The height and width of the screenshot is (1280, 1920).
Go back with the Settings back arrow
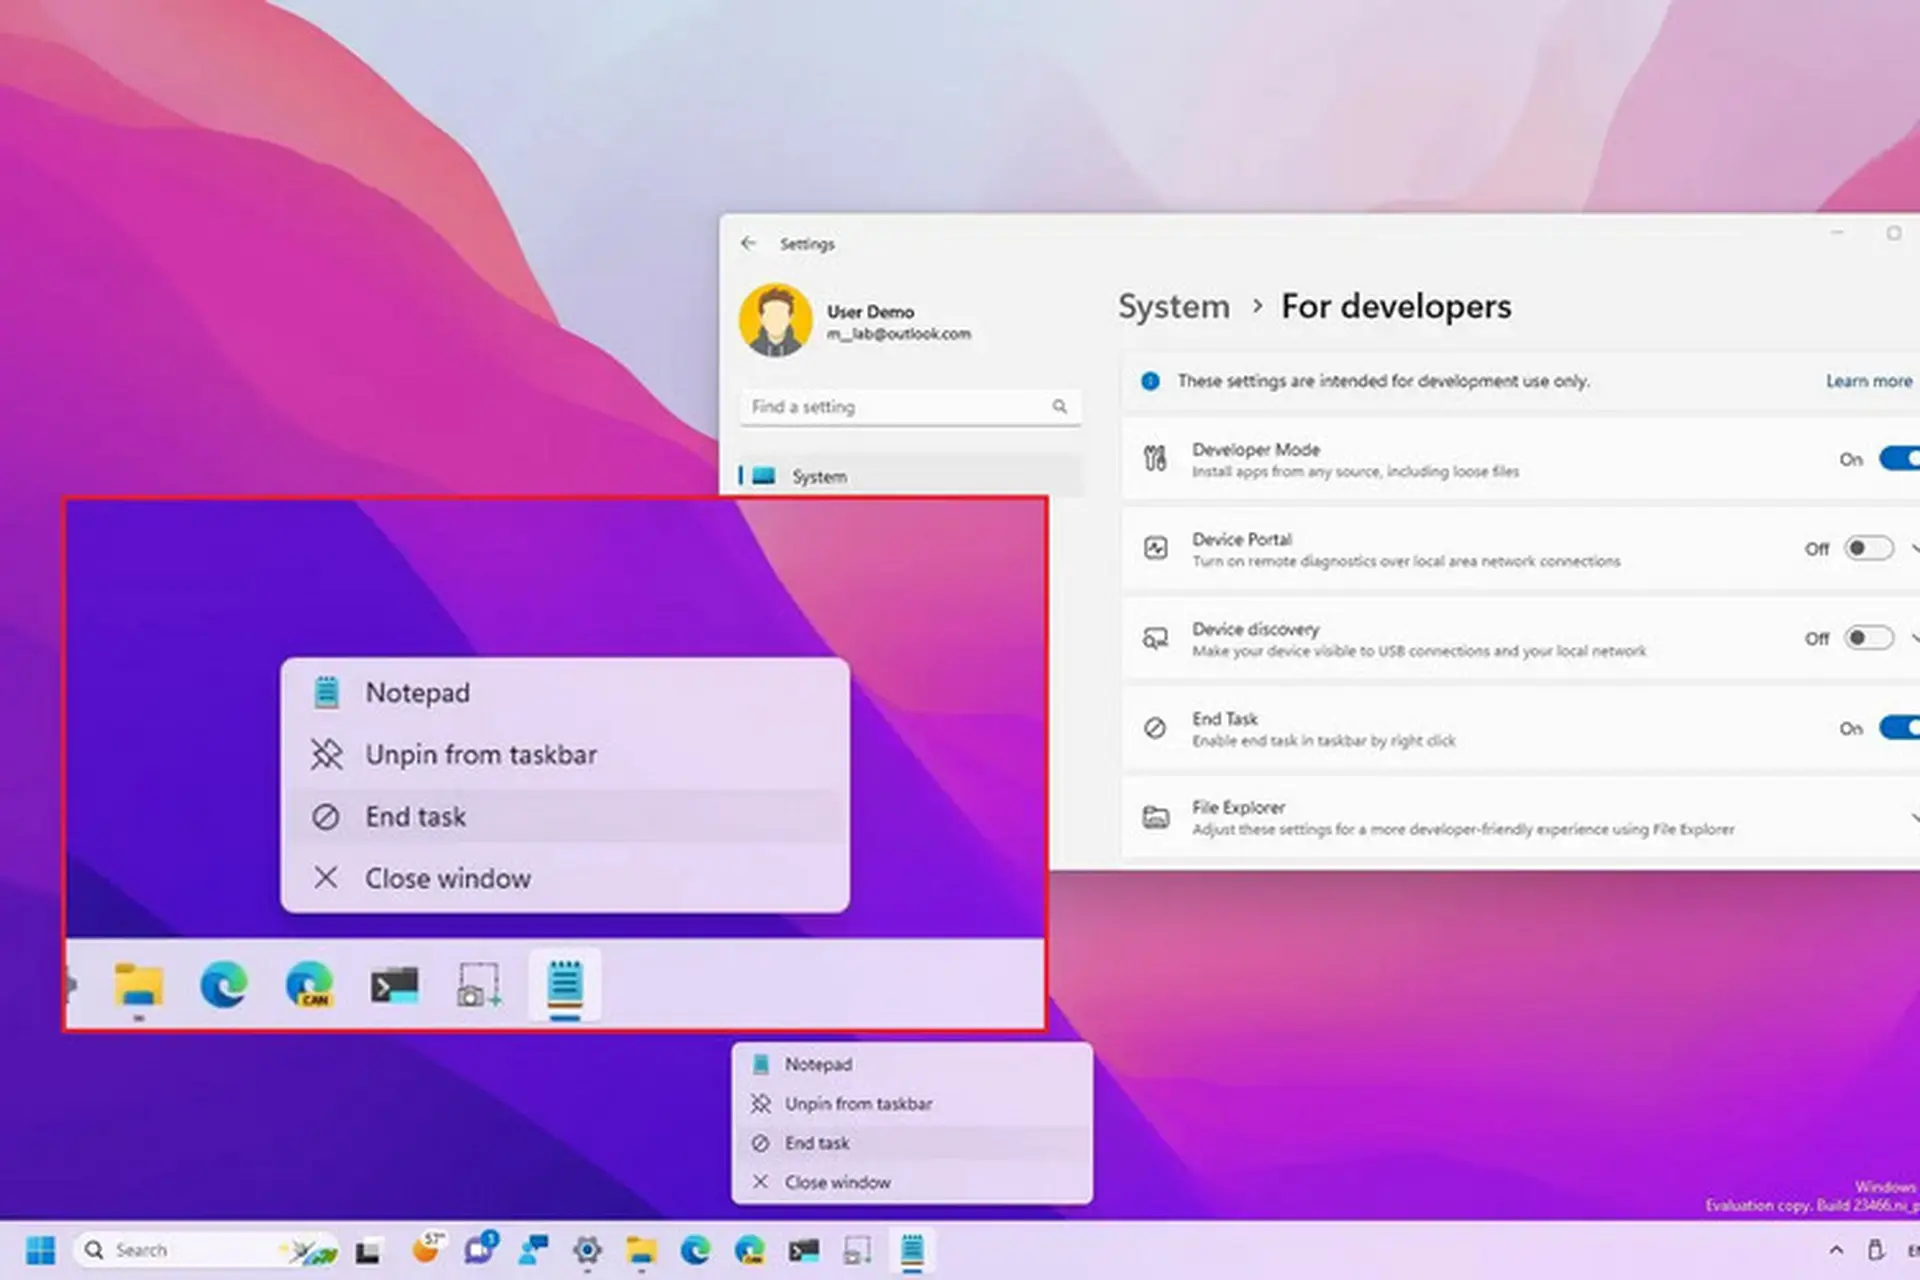point(748,243)
